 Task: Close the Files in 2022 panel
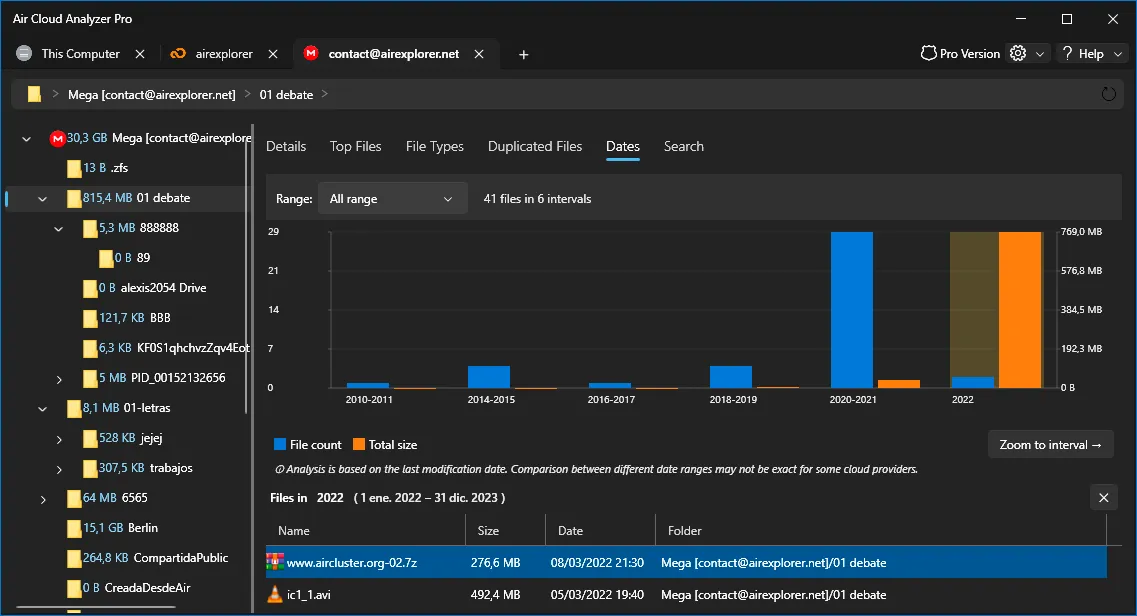click(x=1104, y=498)
